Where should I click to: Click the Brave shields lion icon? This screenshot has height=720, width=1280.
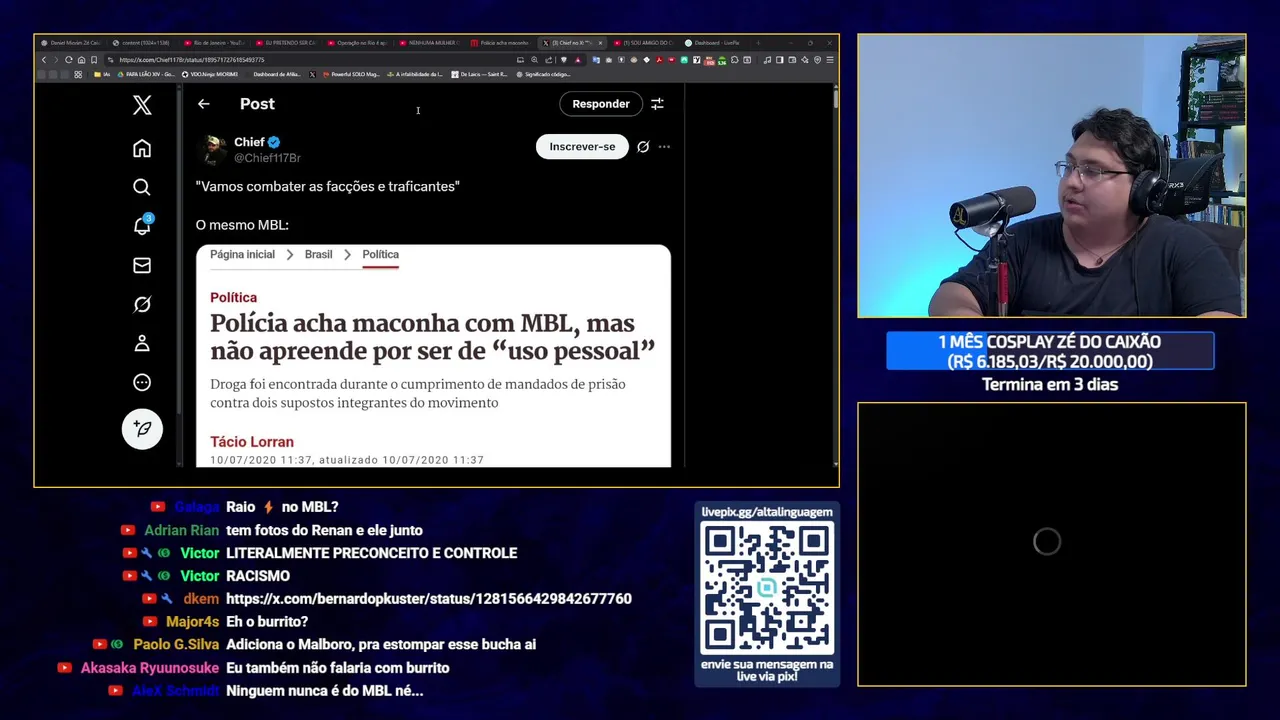point(564,60)
